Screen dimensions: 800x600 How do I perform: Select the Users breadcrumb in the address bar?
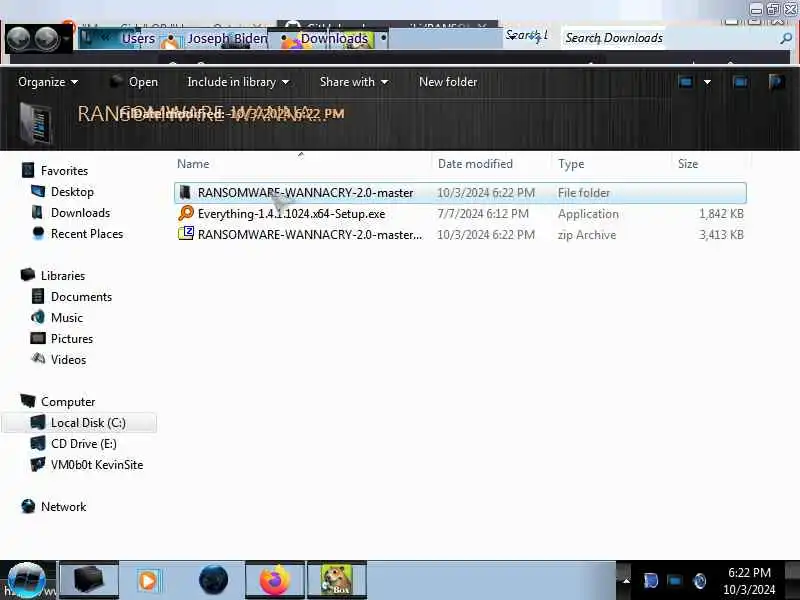pyautogui.click(x=138, y=39)
